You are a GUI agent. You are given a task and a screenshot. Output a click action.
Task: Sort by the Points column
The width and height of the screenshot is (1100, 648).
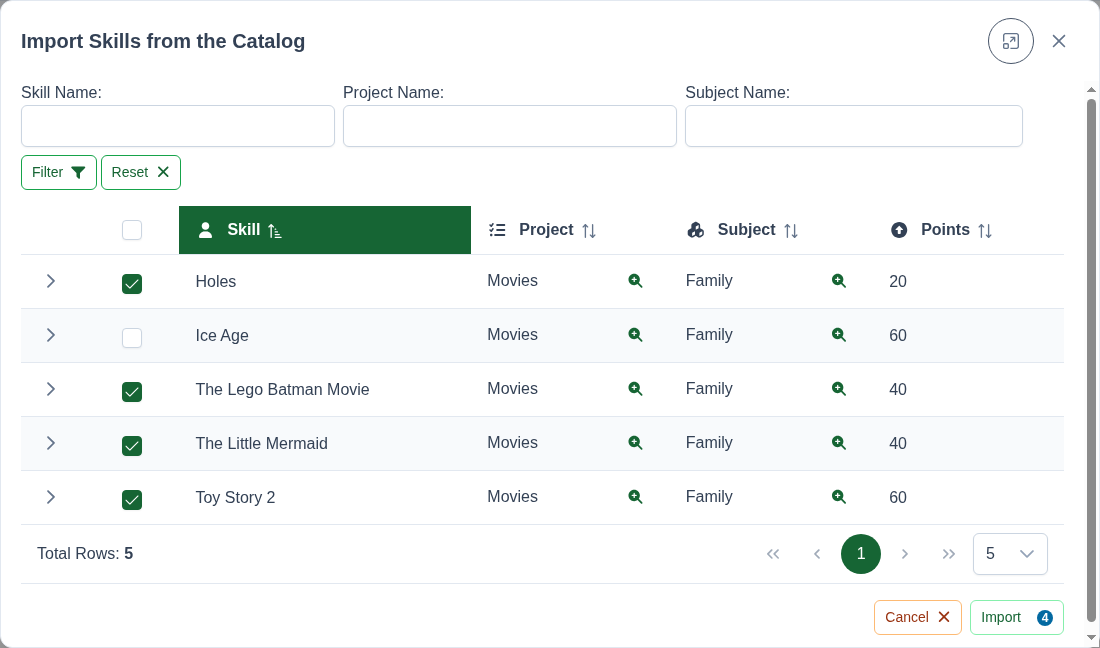(x=968, y=230)
